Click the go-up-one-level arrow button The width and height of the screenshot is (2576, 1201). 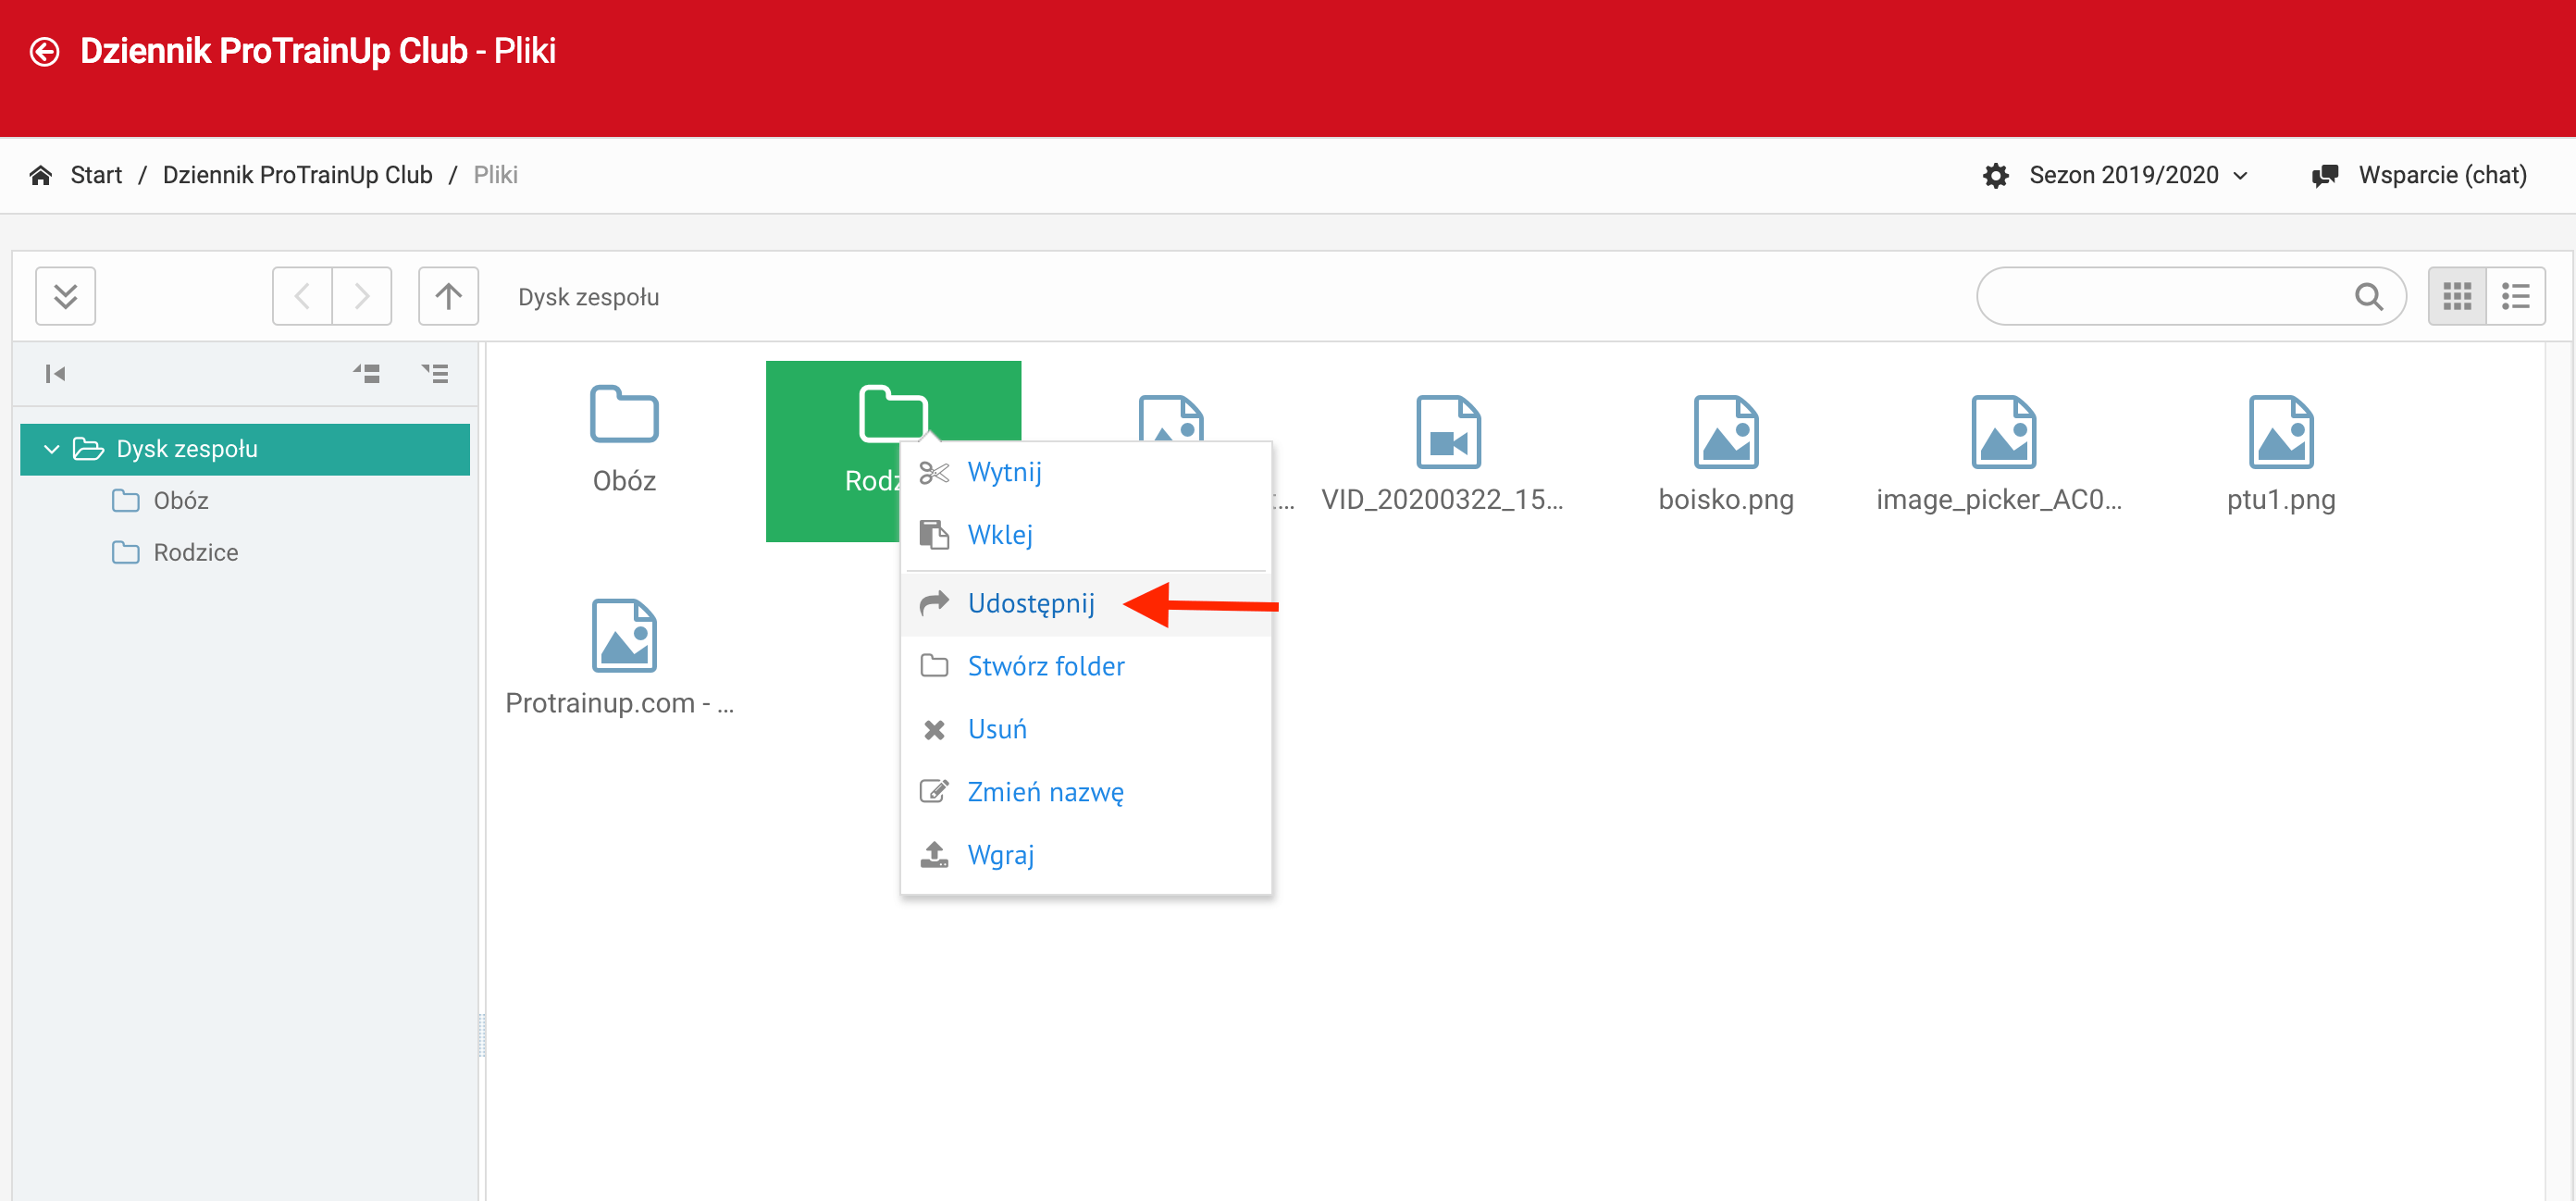(x=448, y=296)
